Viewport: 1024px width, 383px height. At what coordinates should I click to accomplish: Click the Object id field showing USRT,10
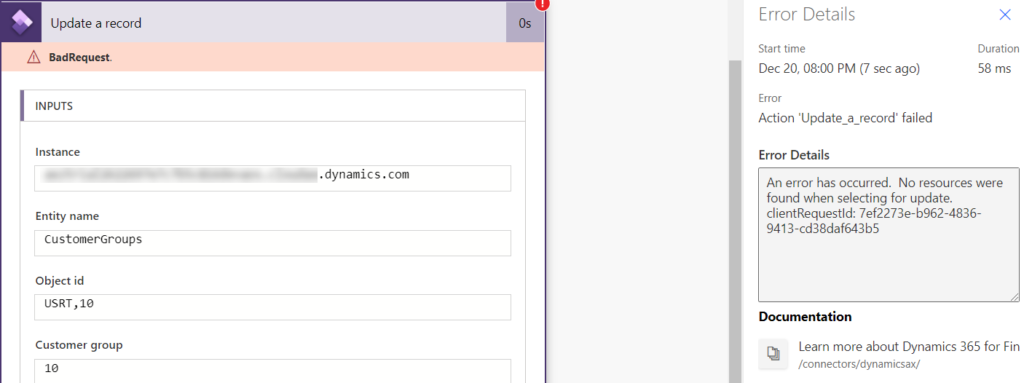[x=273, y=307]
